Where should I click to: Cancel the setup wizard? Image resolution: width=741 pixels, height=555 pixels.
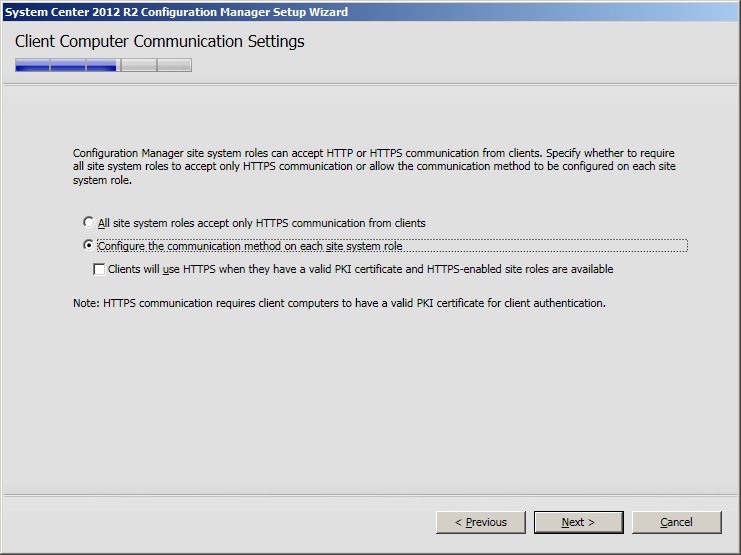pyautogui.click(x=676, y=522)
